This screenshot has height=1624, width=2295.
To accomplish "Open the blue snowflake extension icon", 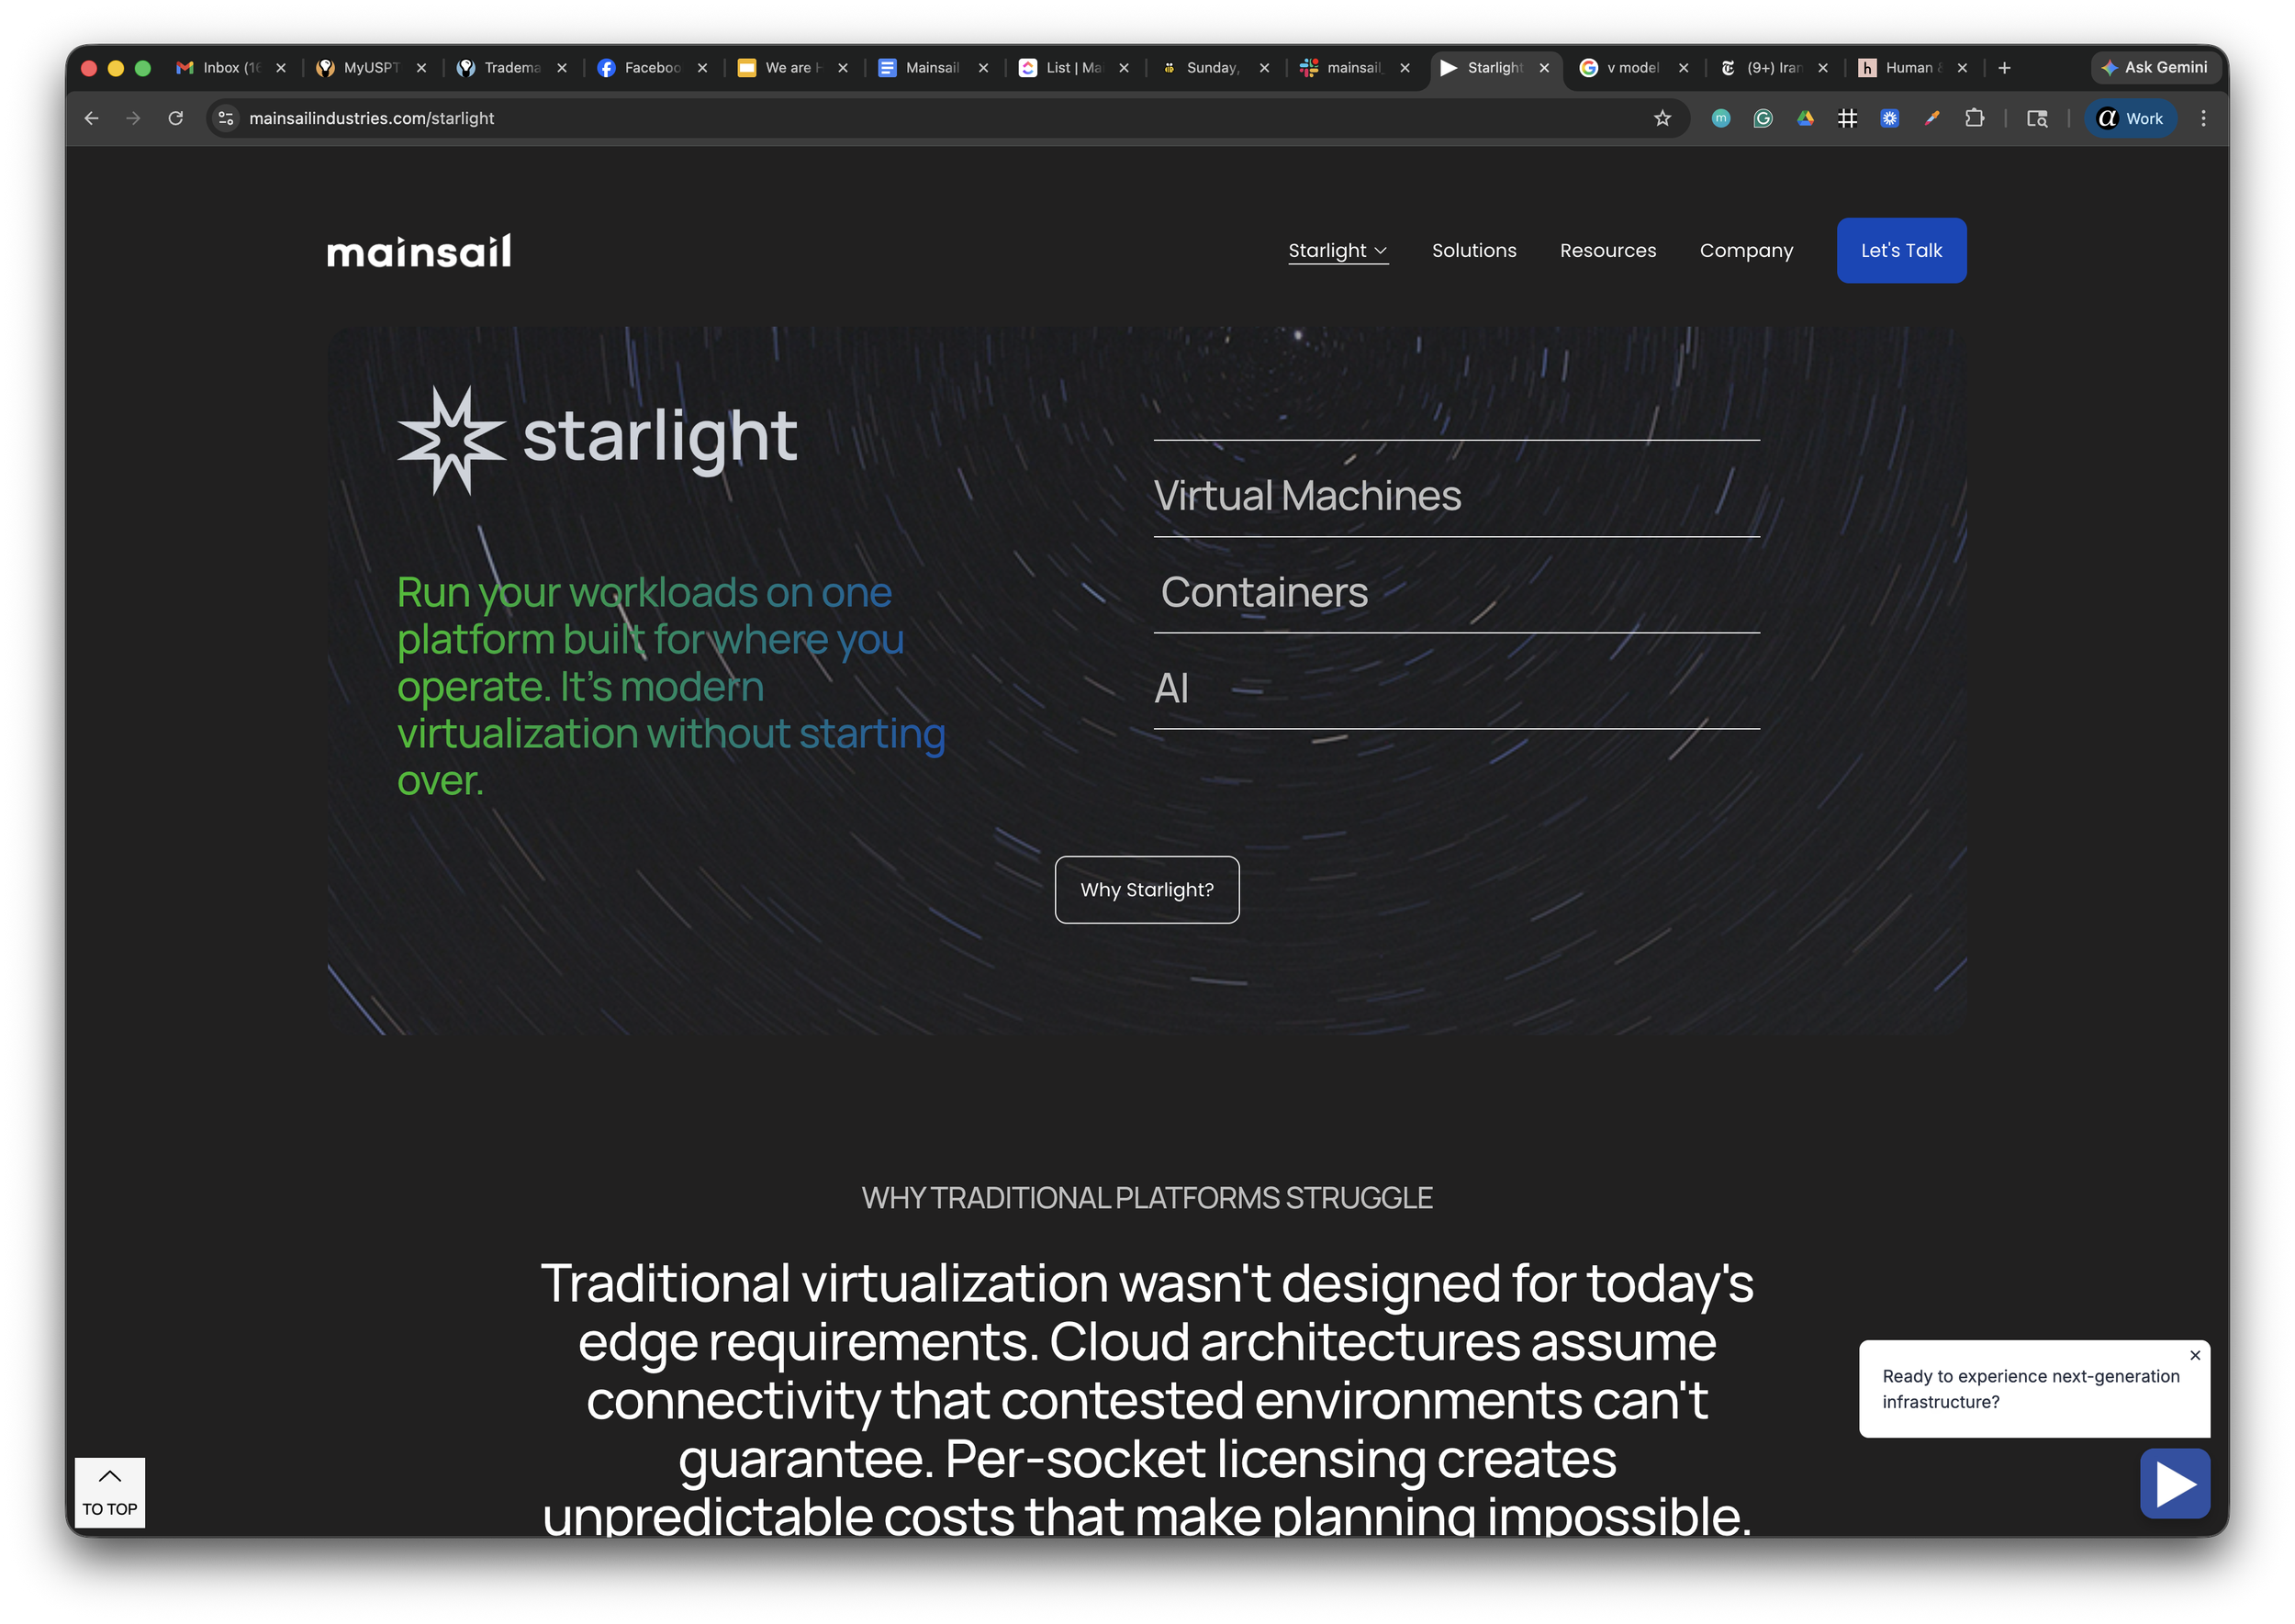I will [1889, 118].
